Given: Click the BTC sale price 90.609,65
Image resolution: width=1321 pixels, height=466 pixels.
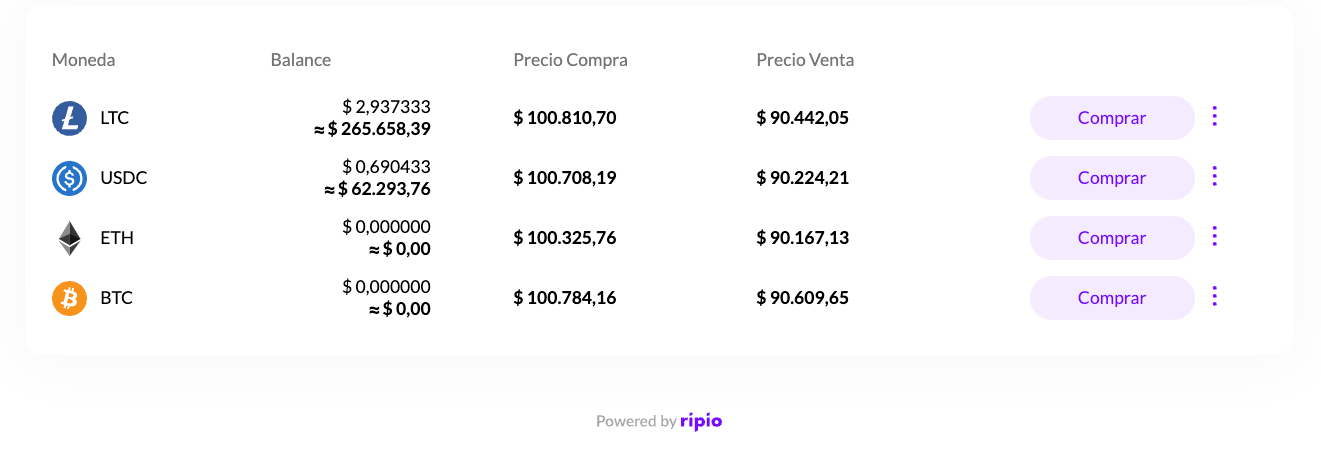Looking at the screenshot, I should point(803,298).
